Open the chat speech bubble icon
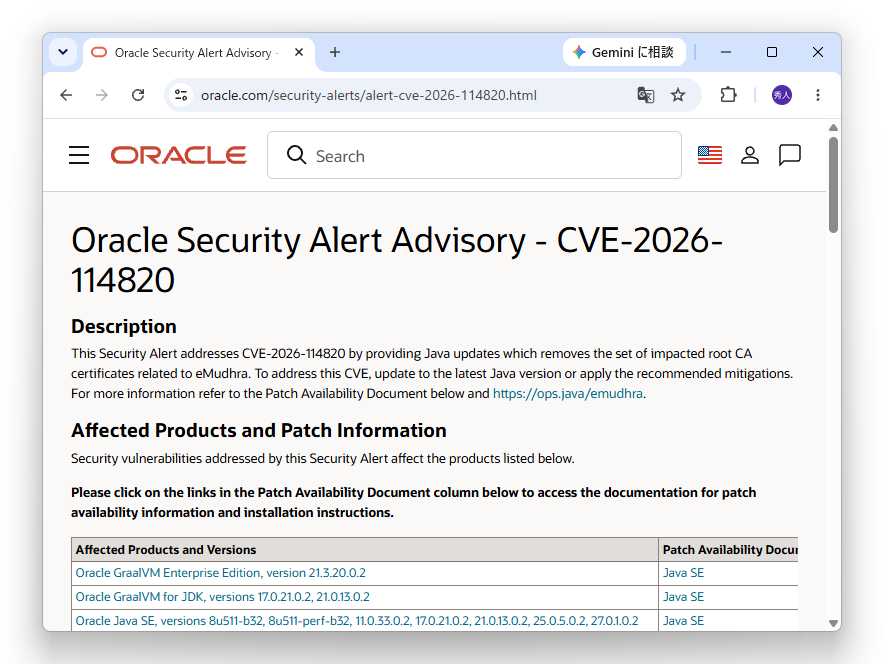 [x=790, y=155]
